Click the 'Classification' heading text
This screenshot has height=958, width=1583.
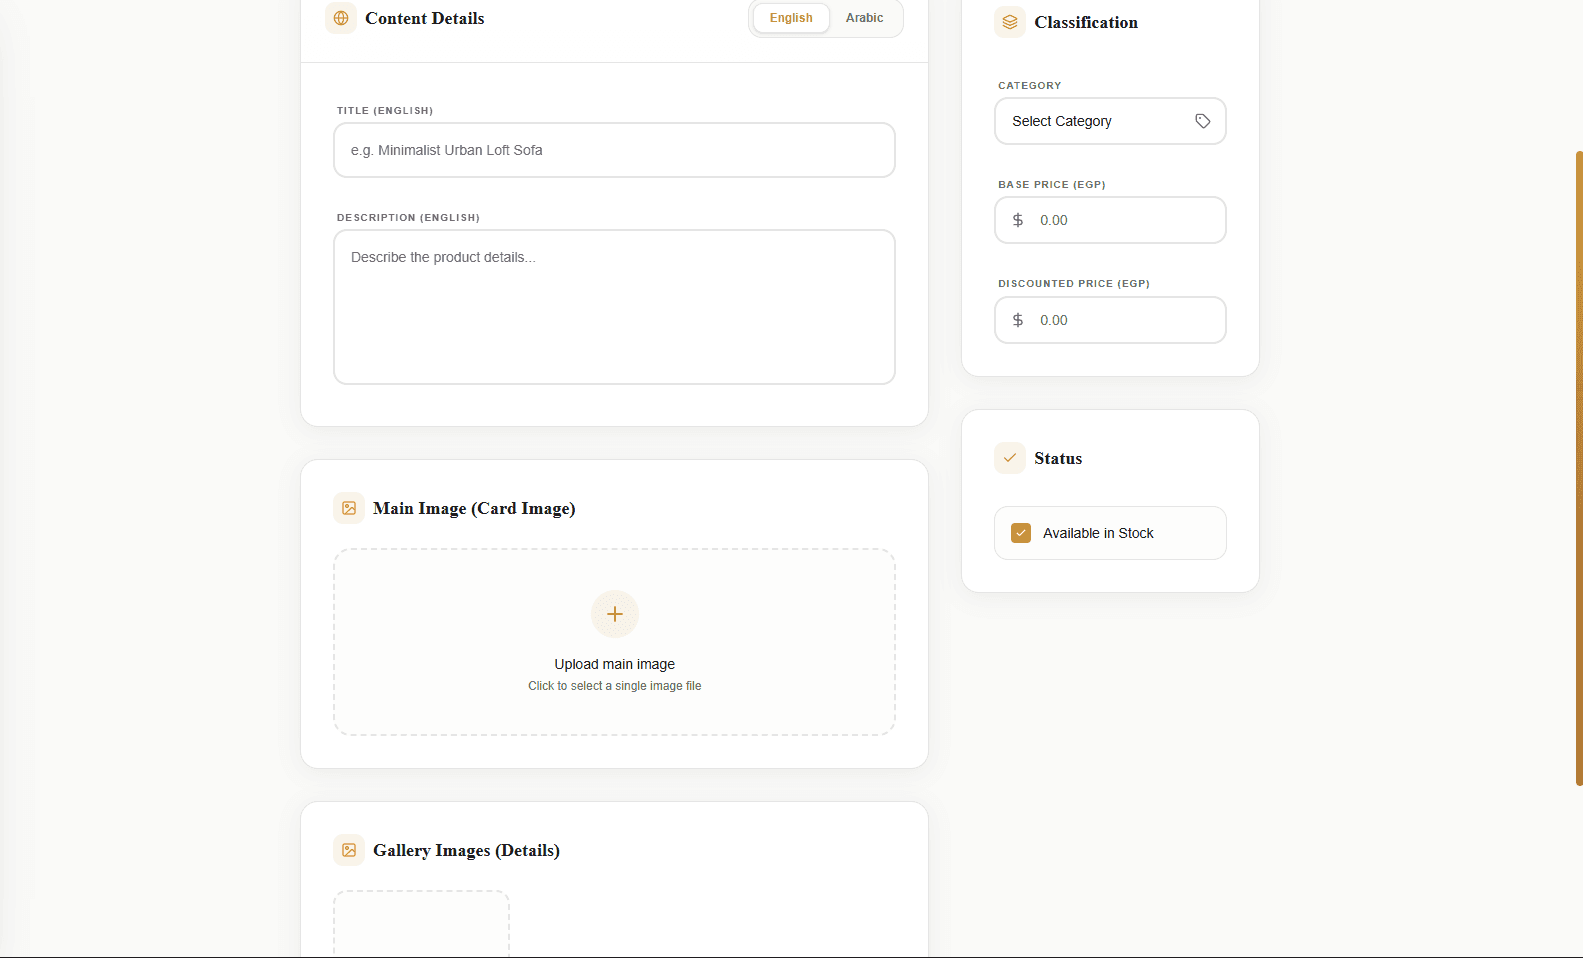pyautogui.click(x=1086, y=22)
